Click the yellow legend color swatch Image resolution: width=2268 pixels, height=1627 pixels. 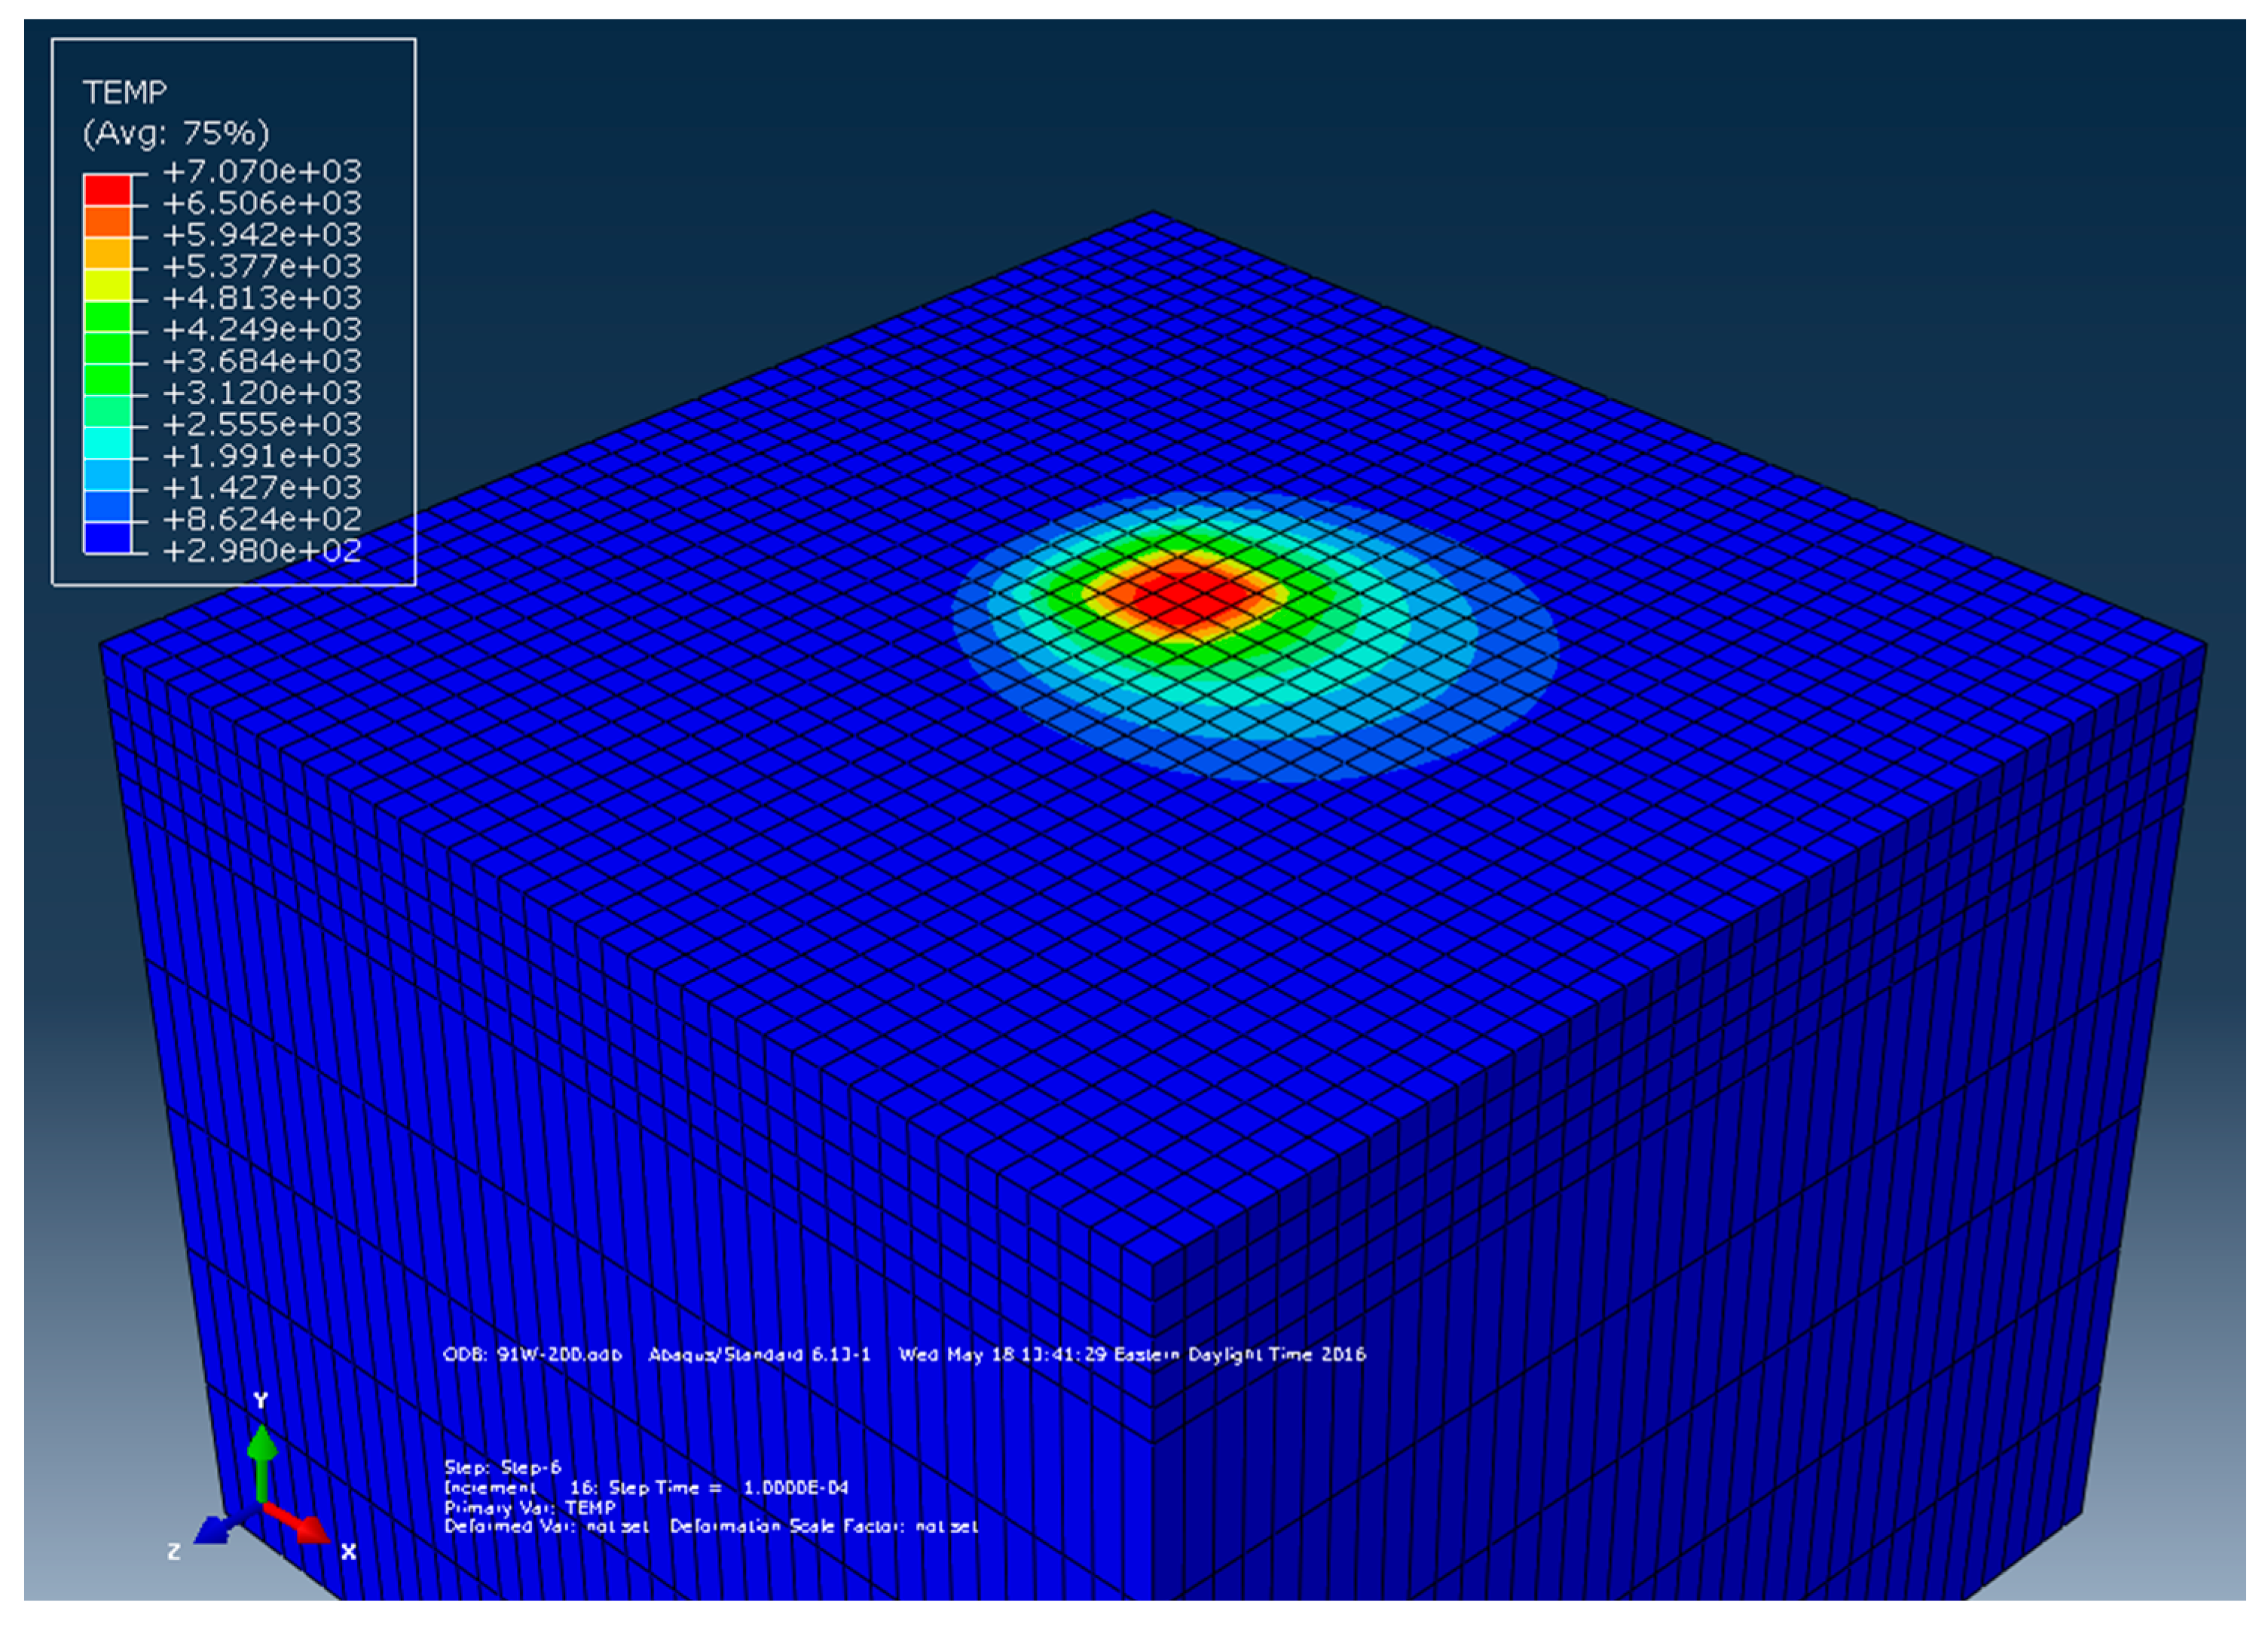(x=107, y=285)
